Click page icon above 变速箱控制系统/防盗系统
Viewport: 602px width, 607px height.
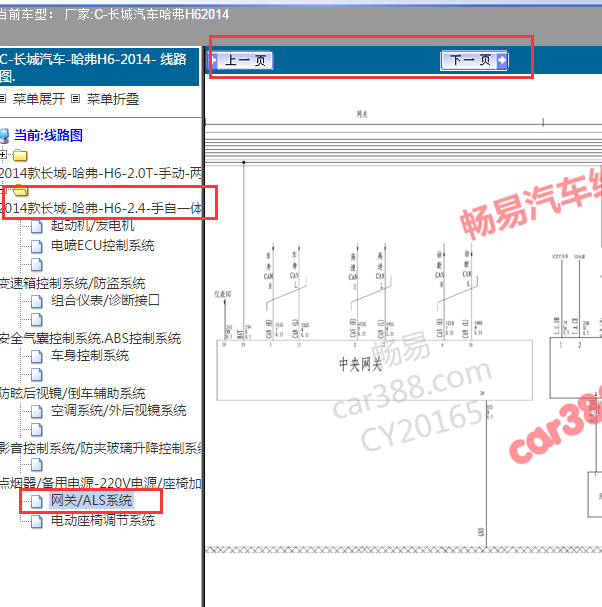point(37,265)
